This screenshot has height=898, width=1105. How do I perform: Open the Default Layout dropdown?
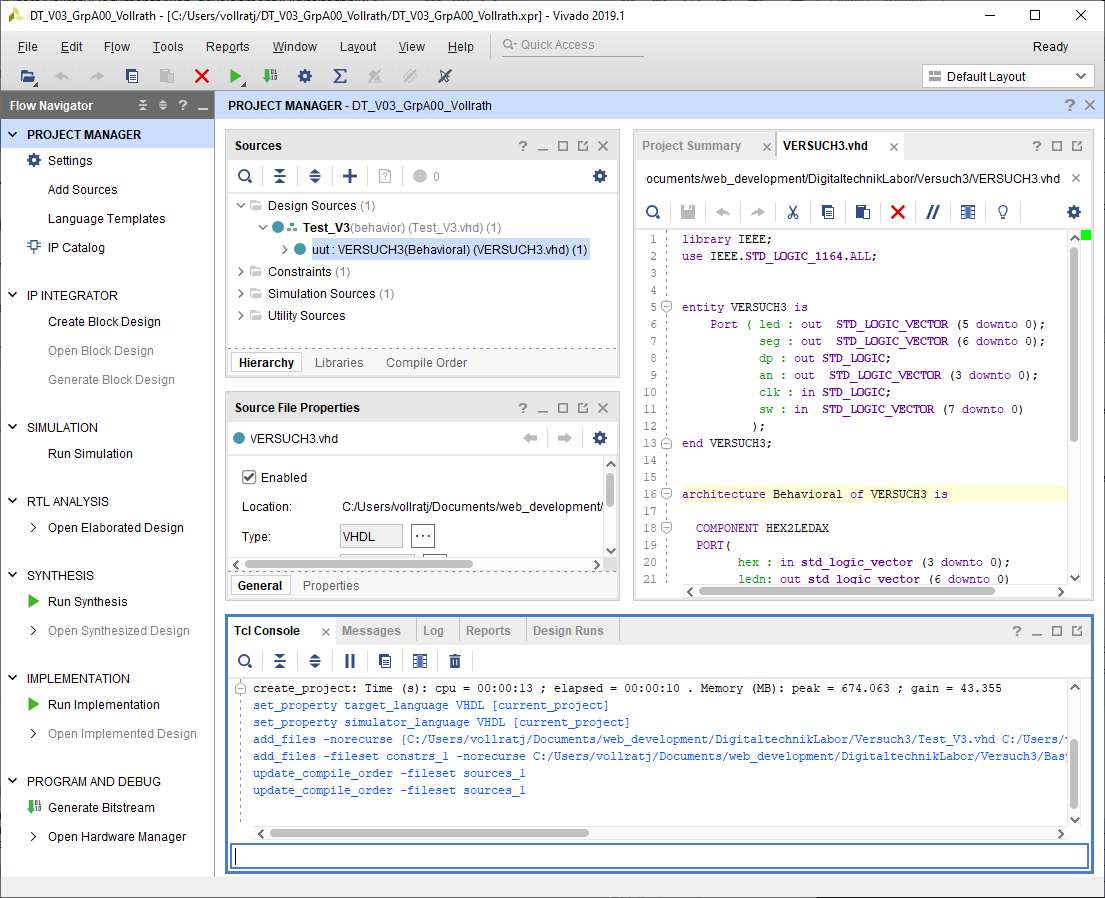tap(1007, 76)
